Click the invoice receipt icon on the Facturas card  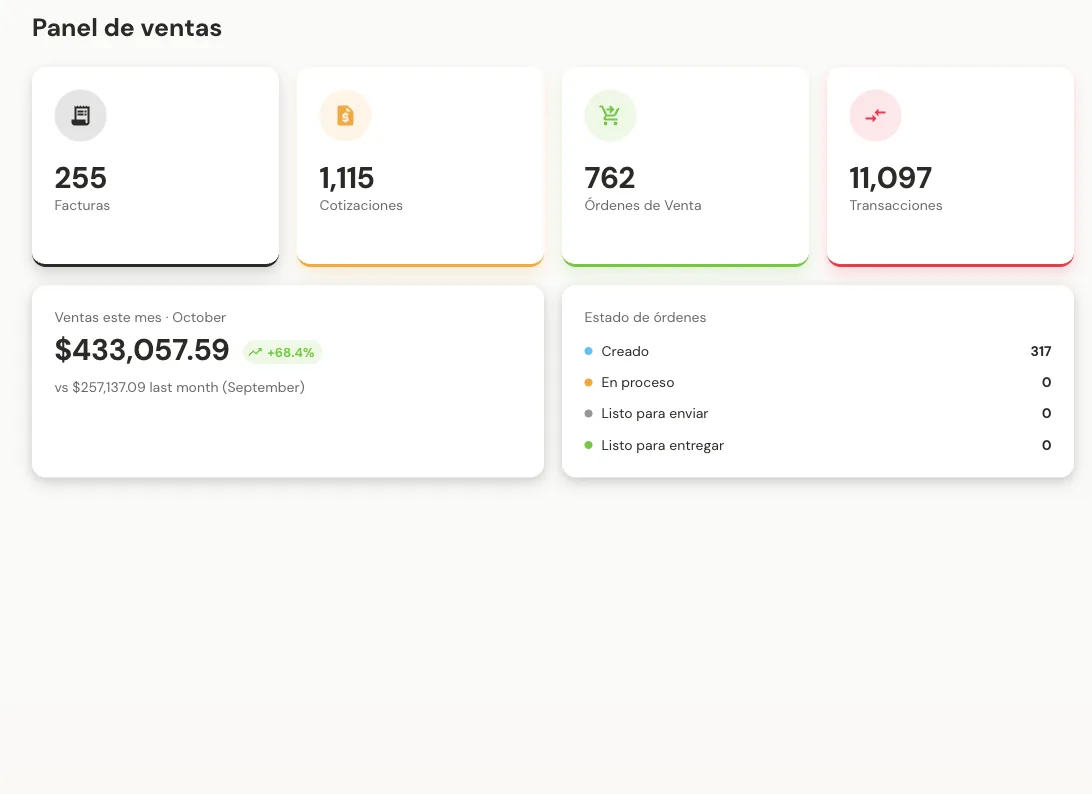[81, 116]
